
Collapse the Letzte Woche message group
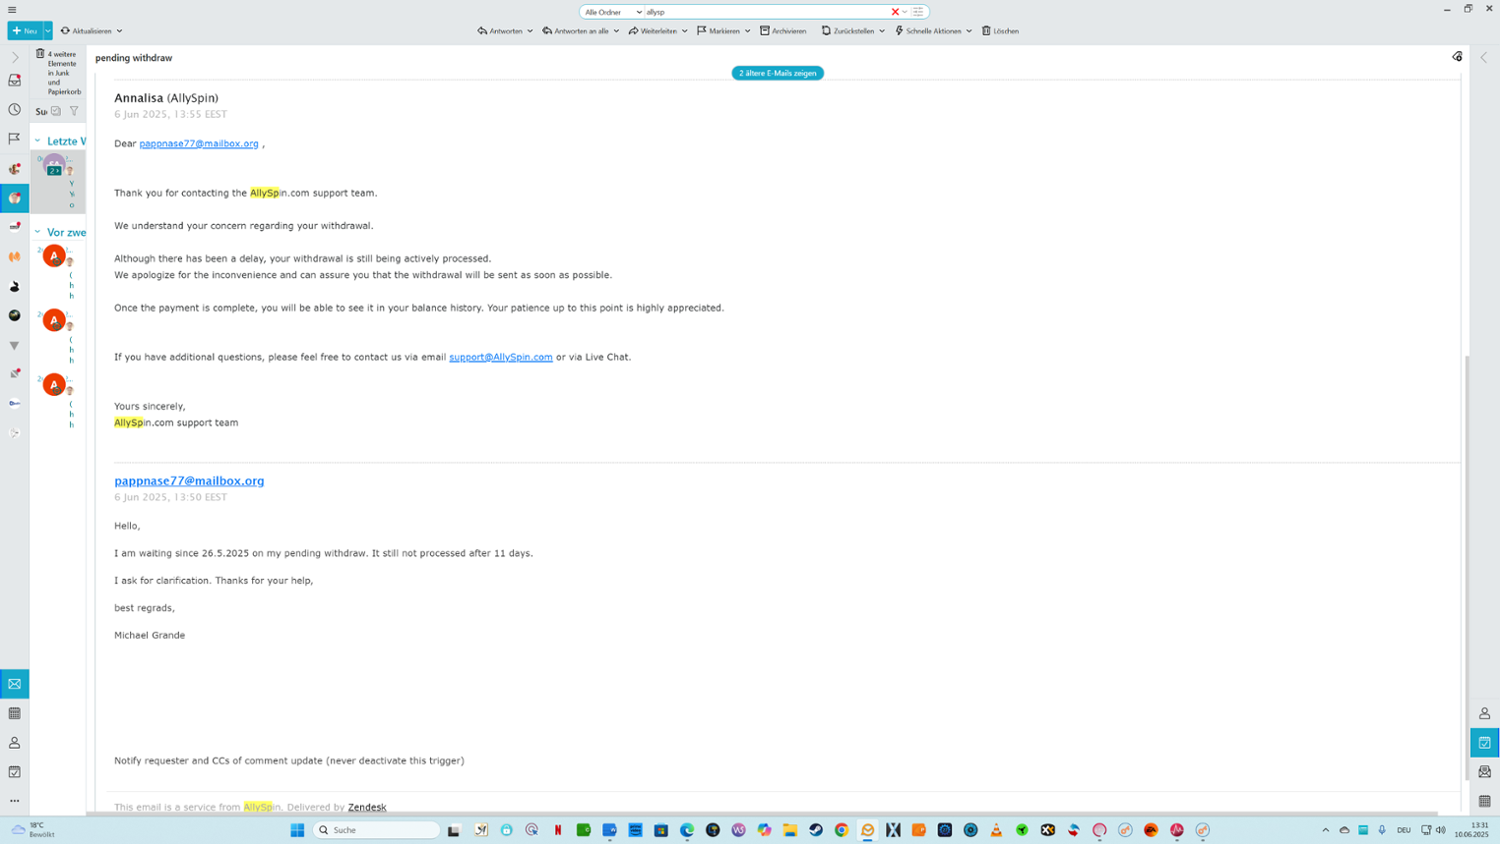[38, 141]
